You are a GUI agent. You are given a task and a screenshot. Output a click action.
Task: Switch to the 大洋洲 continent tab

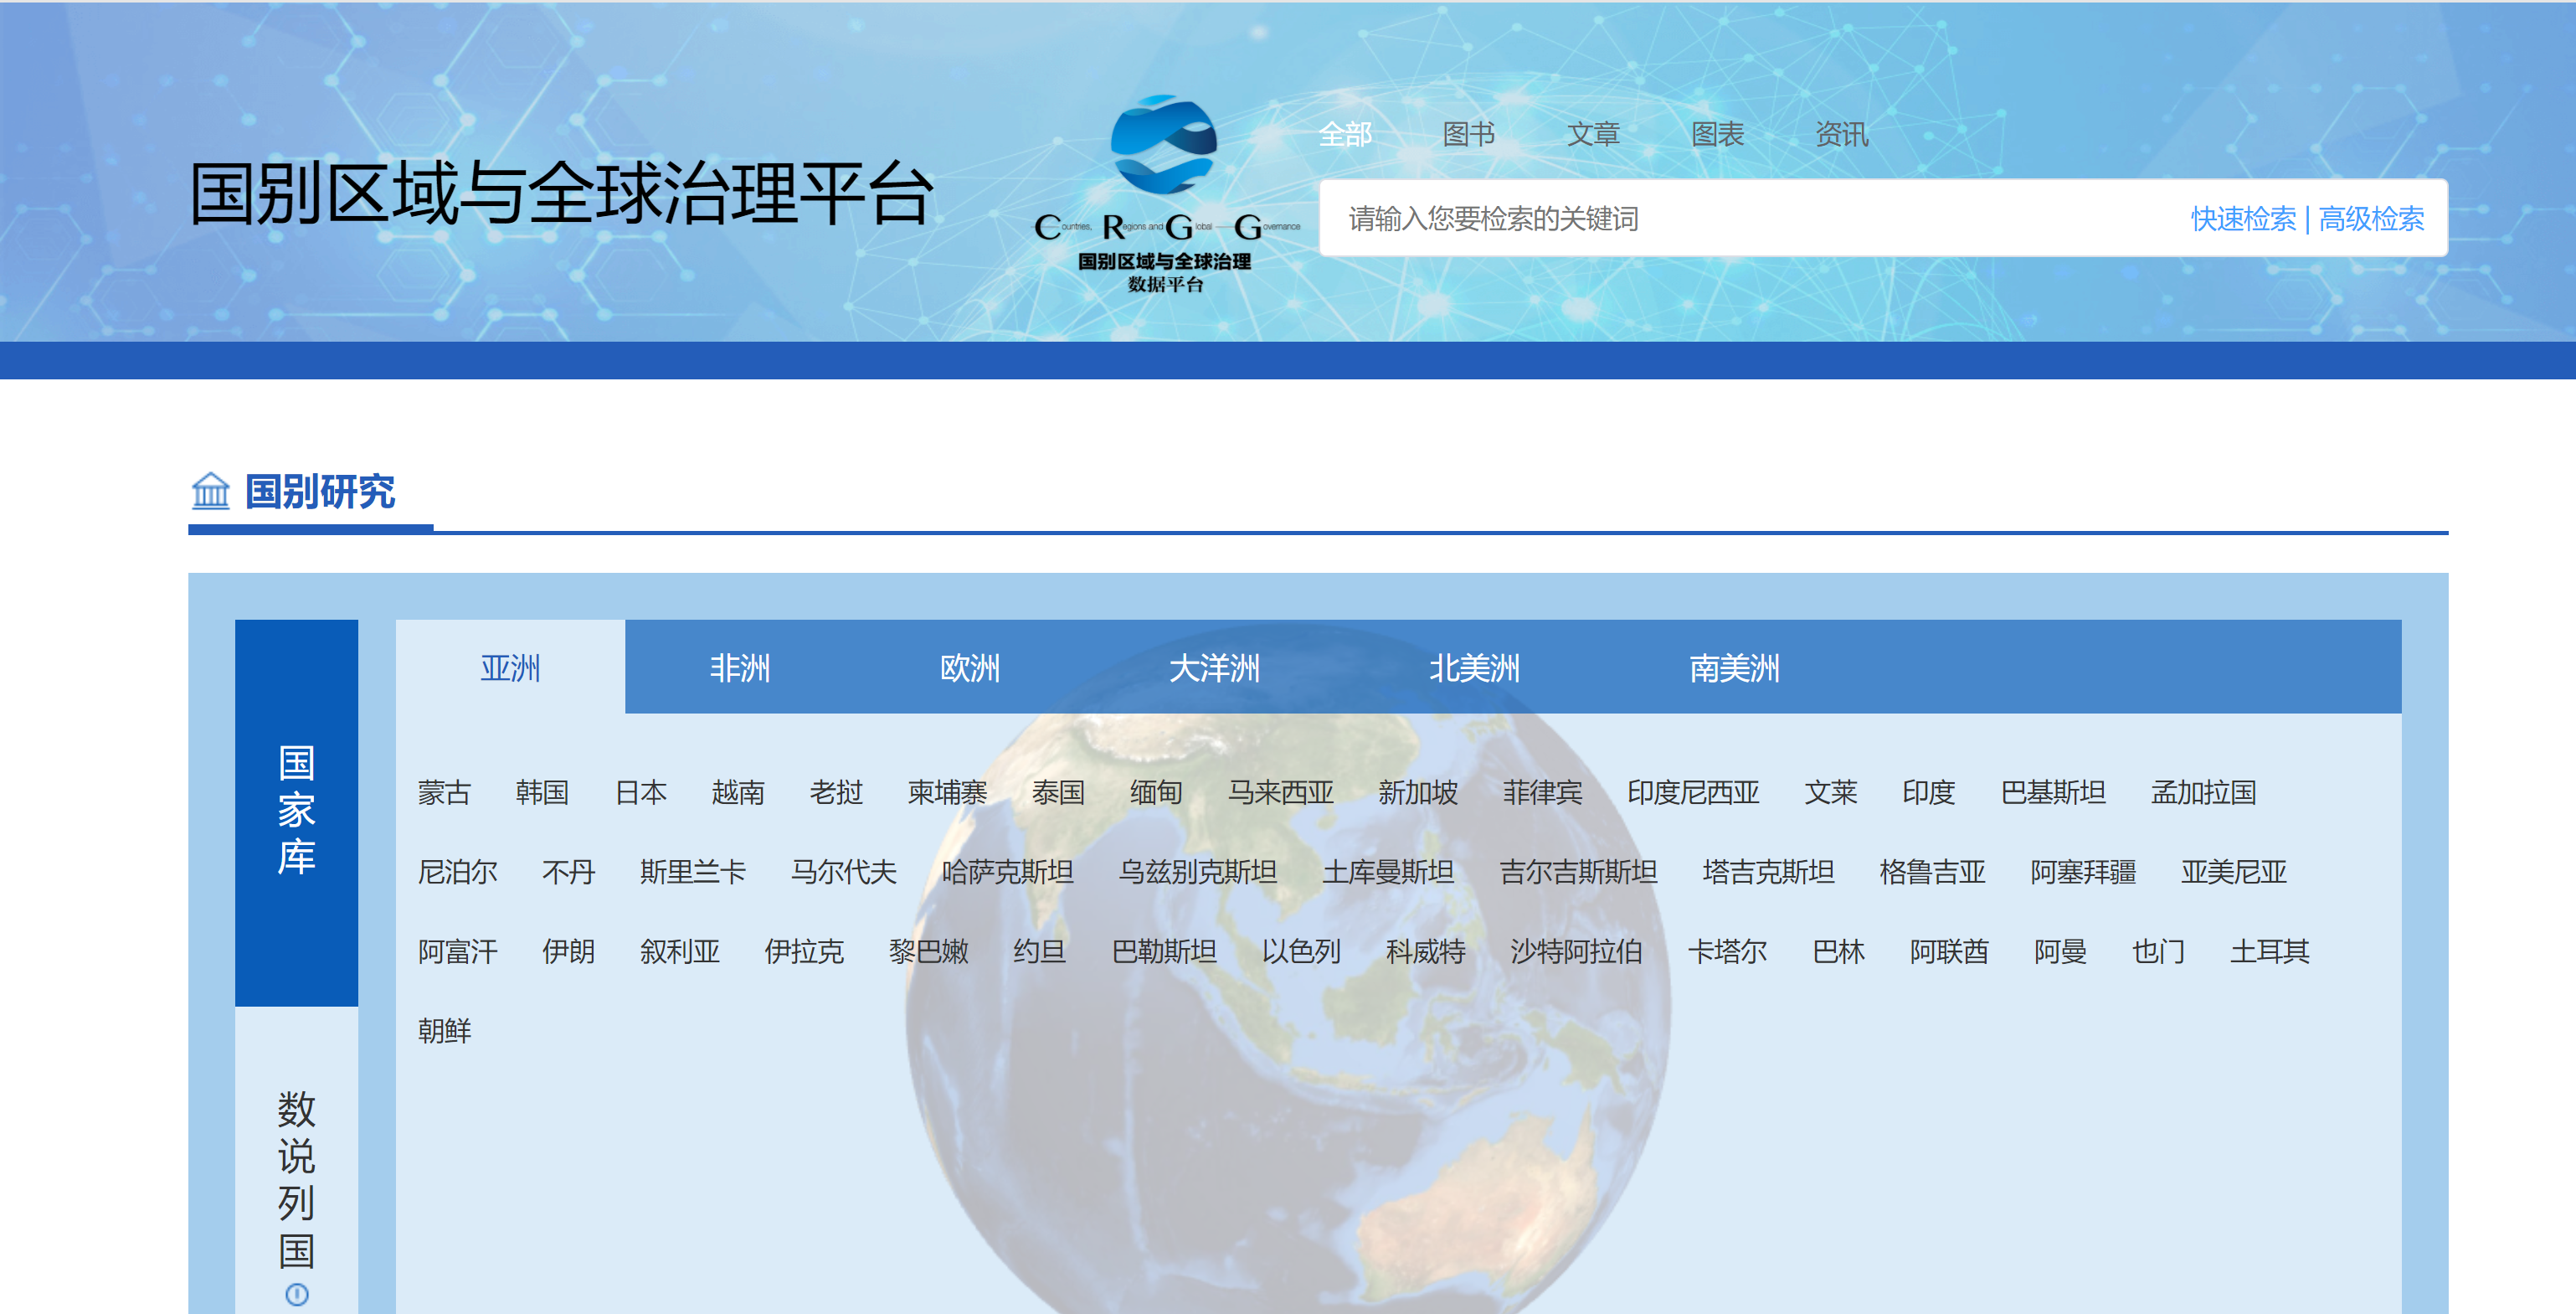pos(1214,667)
